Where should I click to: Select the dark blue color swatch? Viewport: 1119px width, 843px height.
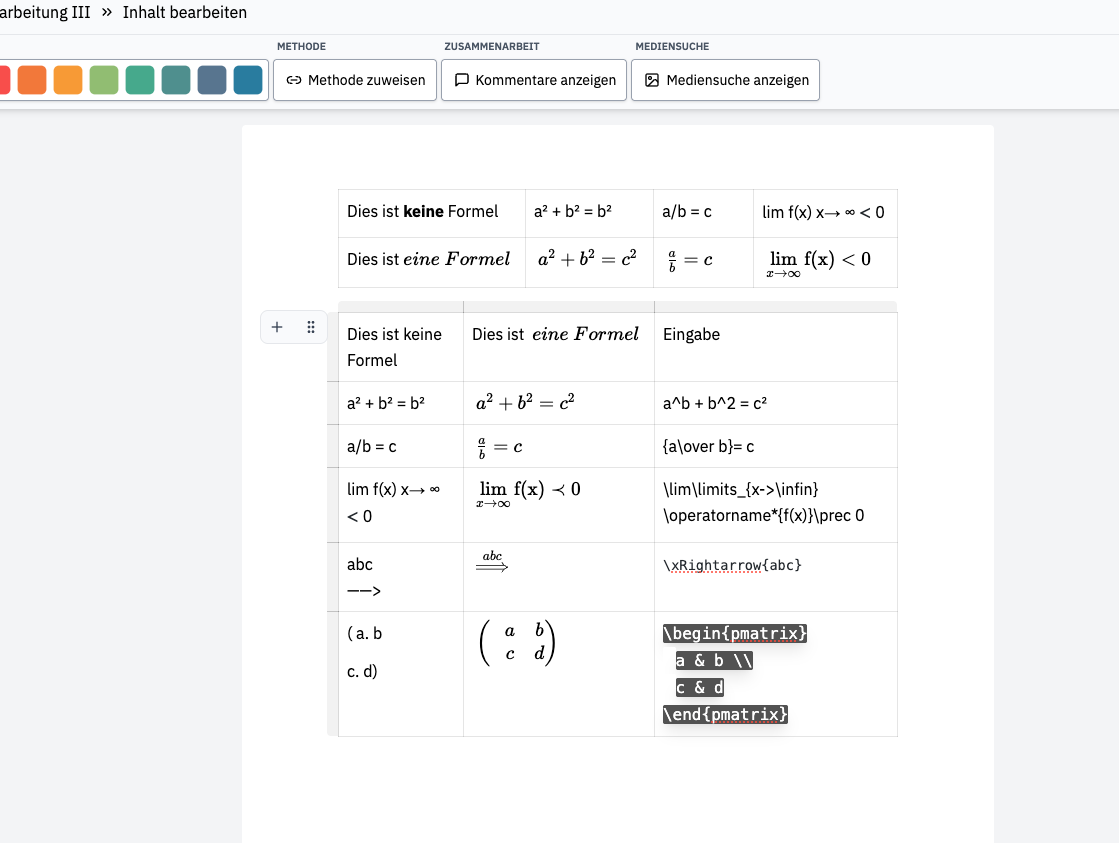[247, 78]
